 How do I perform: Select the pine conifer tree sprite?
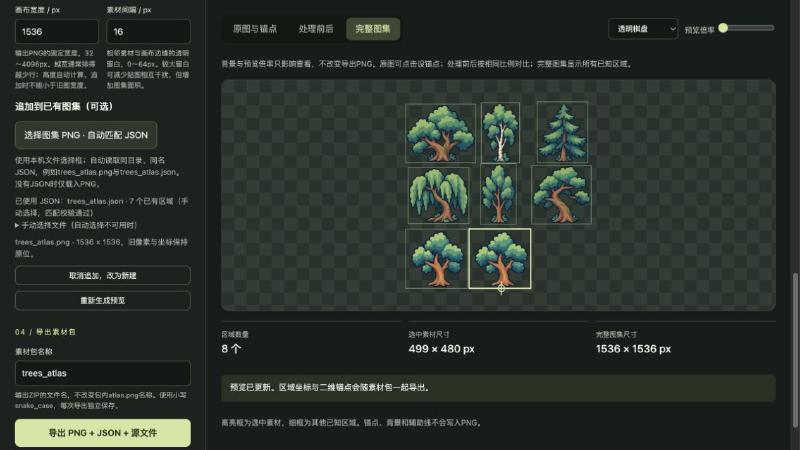[562, 132]
